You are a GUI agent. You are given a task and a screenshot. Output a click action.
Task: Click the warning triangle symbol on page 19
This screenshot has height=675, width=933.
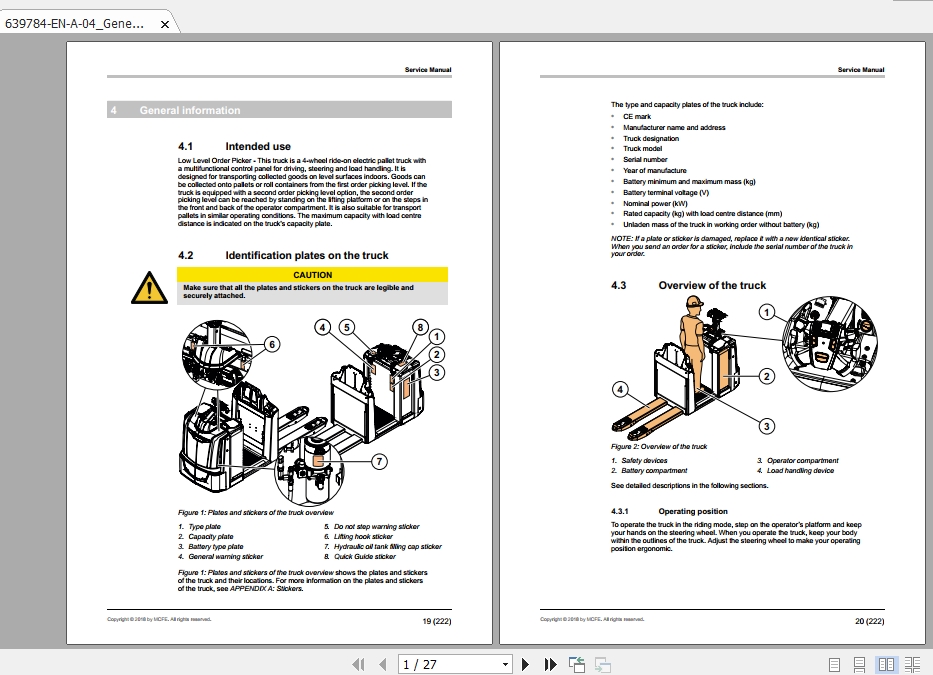[x=148, y=289]
